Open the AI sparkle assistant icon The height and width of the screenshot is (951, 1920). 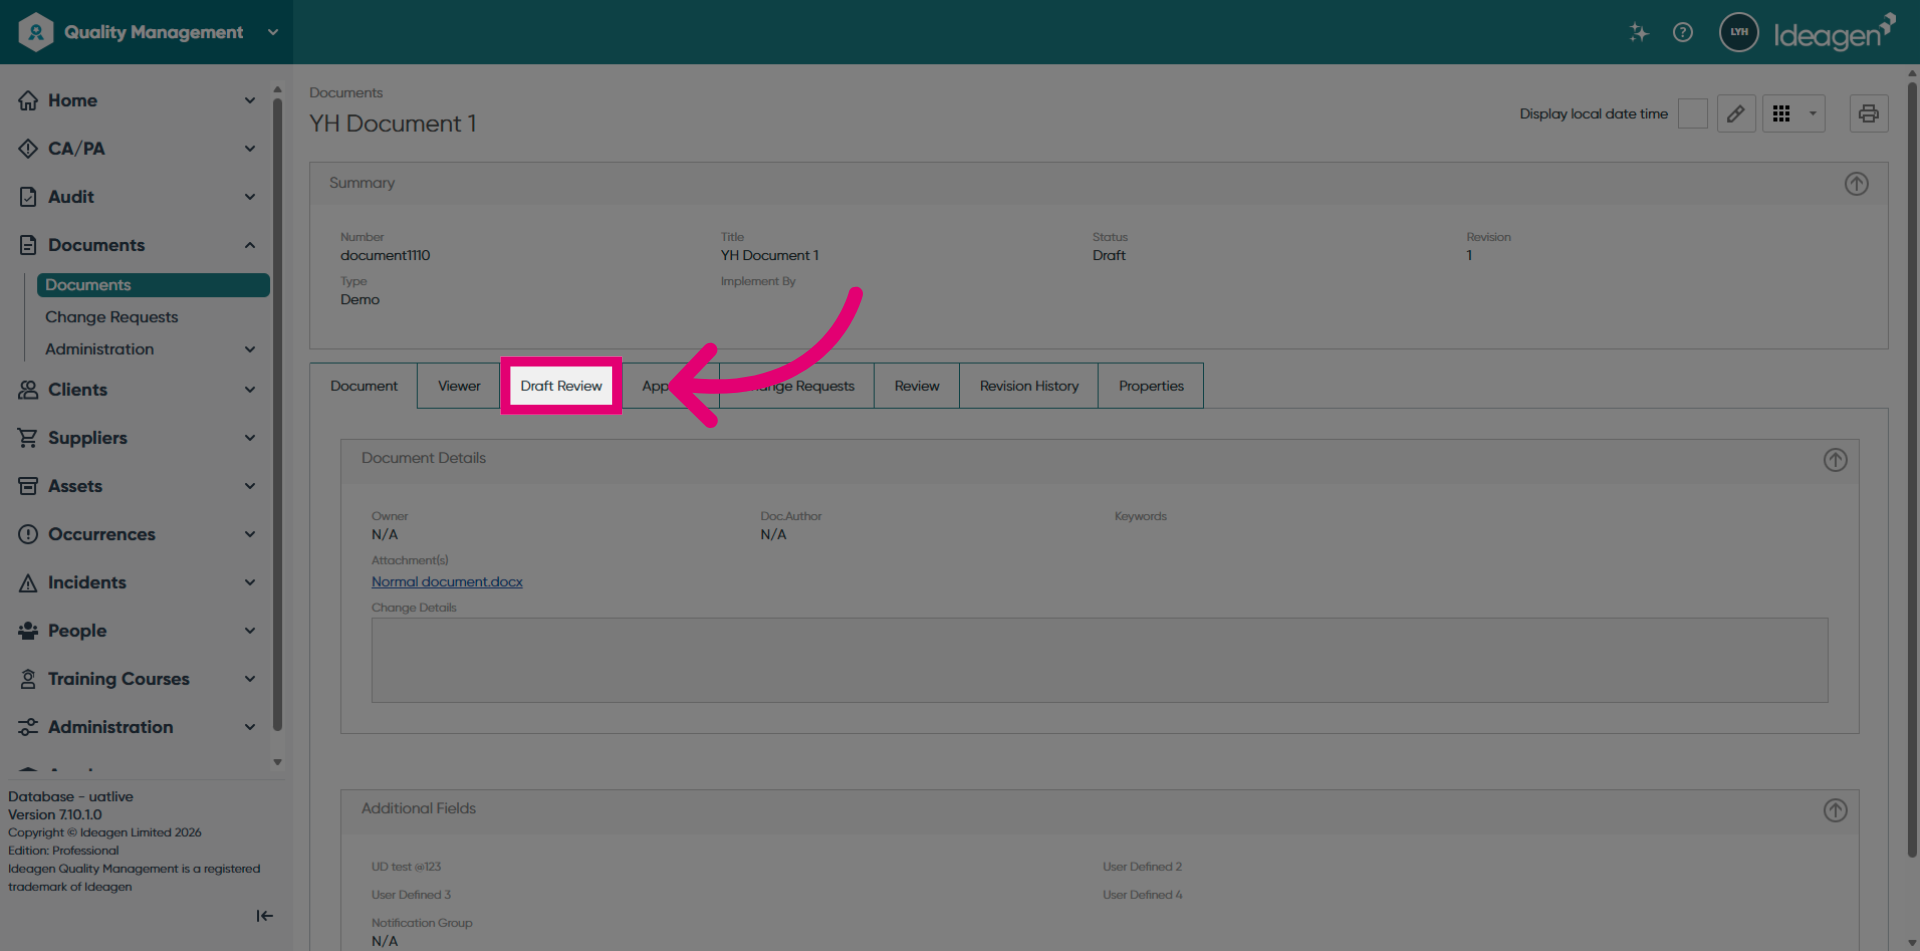pos(1638,32)
